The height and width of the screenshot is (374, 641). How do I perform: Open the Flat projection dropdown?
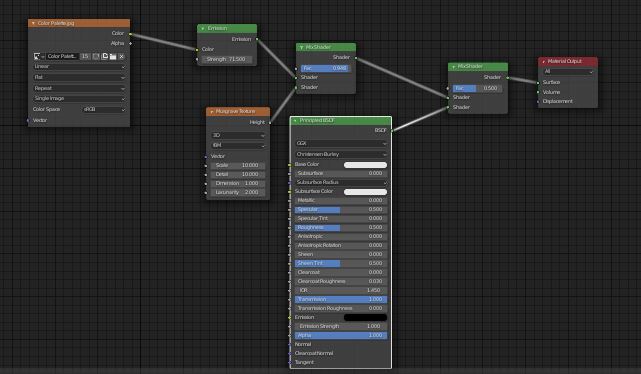79,77
